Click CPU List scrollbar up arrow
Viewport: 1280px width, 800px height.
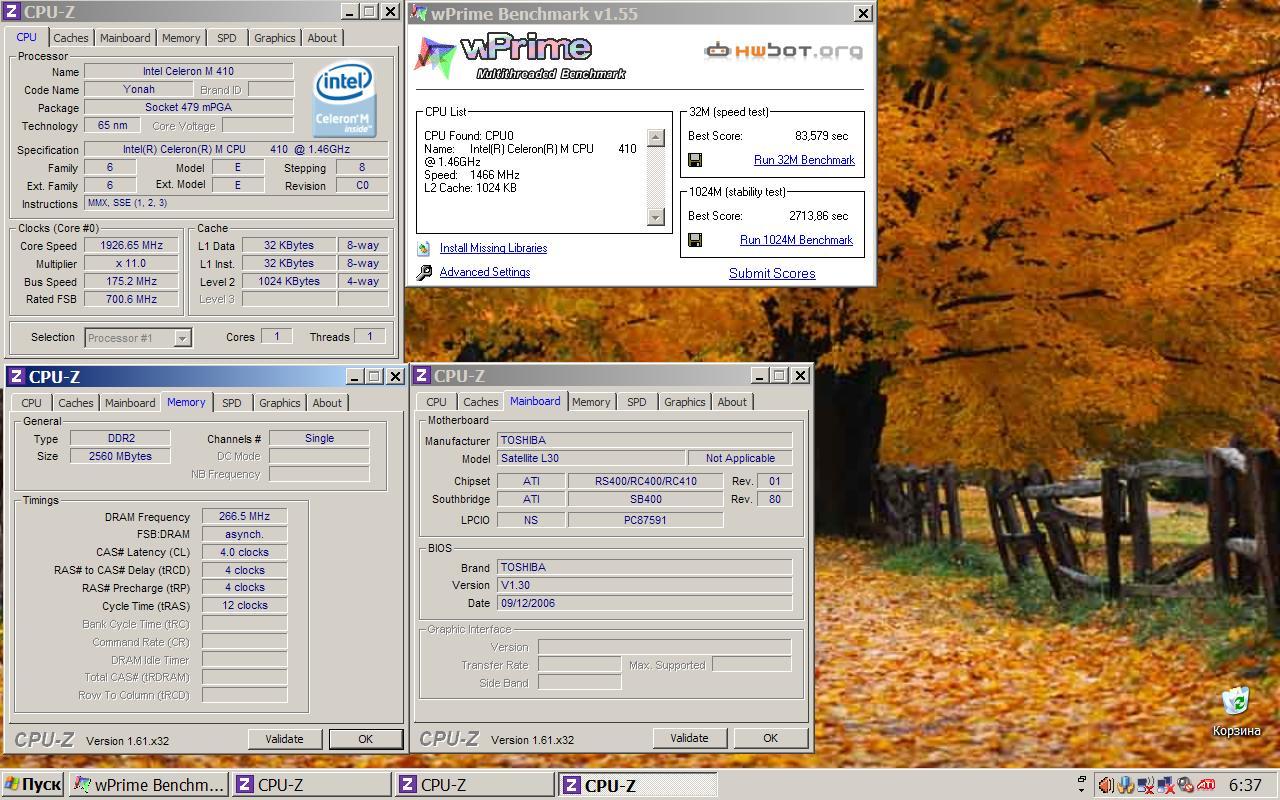point(656,138)
